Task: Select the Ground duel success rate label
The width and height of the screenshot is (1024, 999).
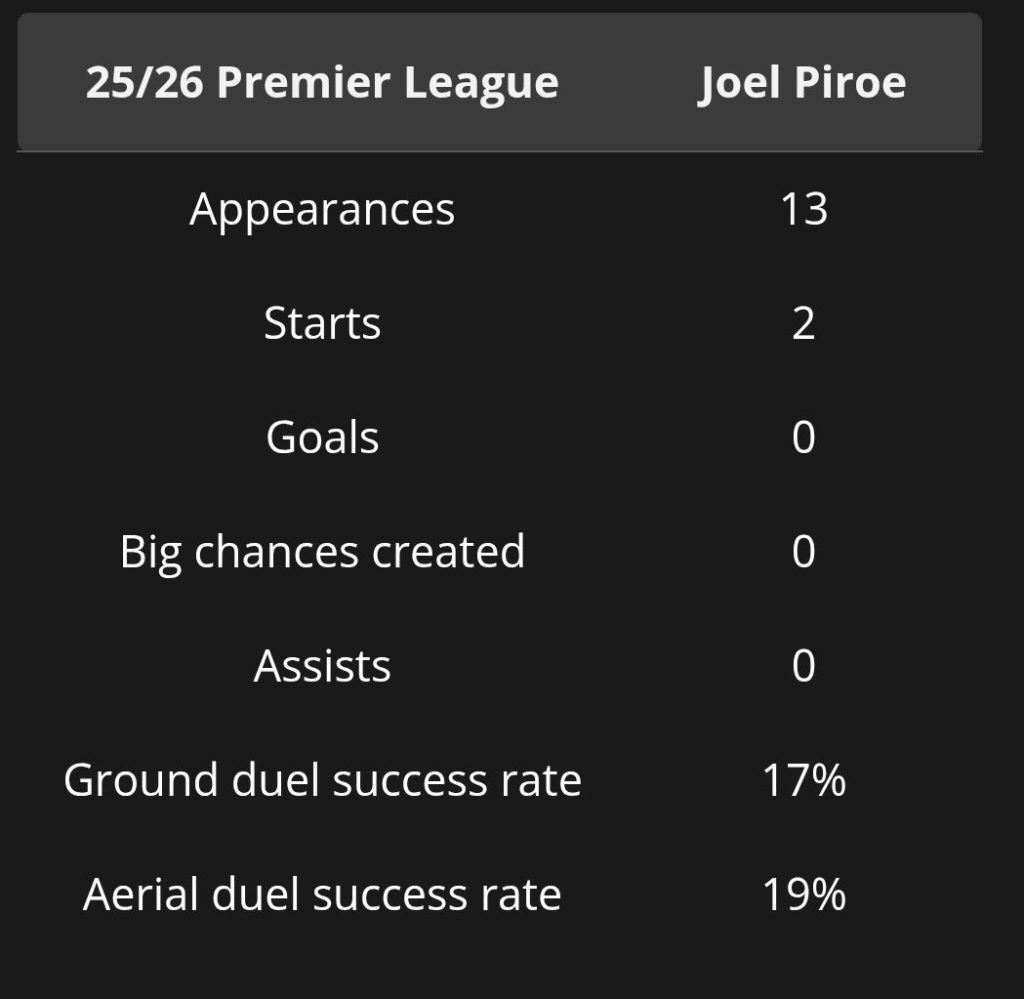Action: [322, 779]
